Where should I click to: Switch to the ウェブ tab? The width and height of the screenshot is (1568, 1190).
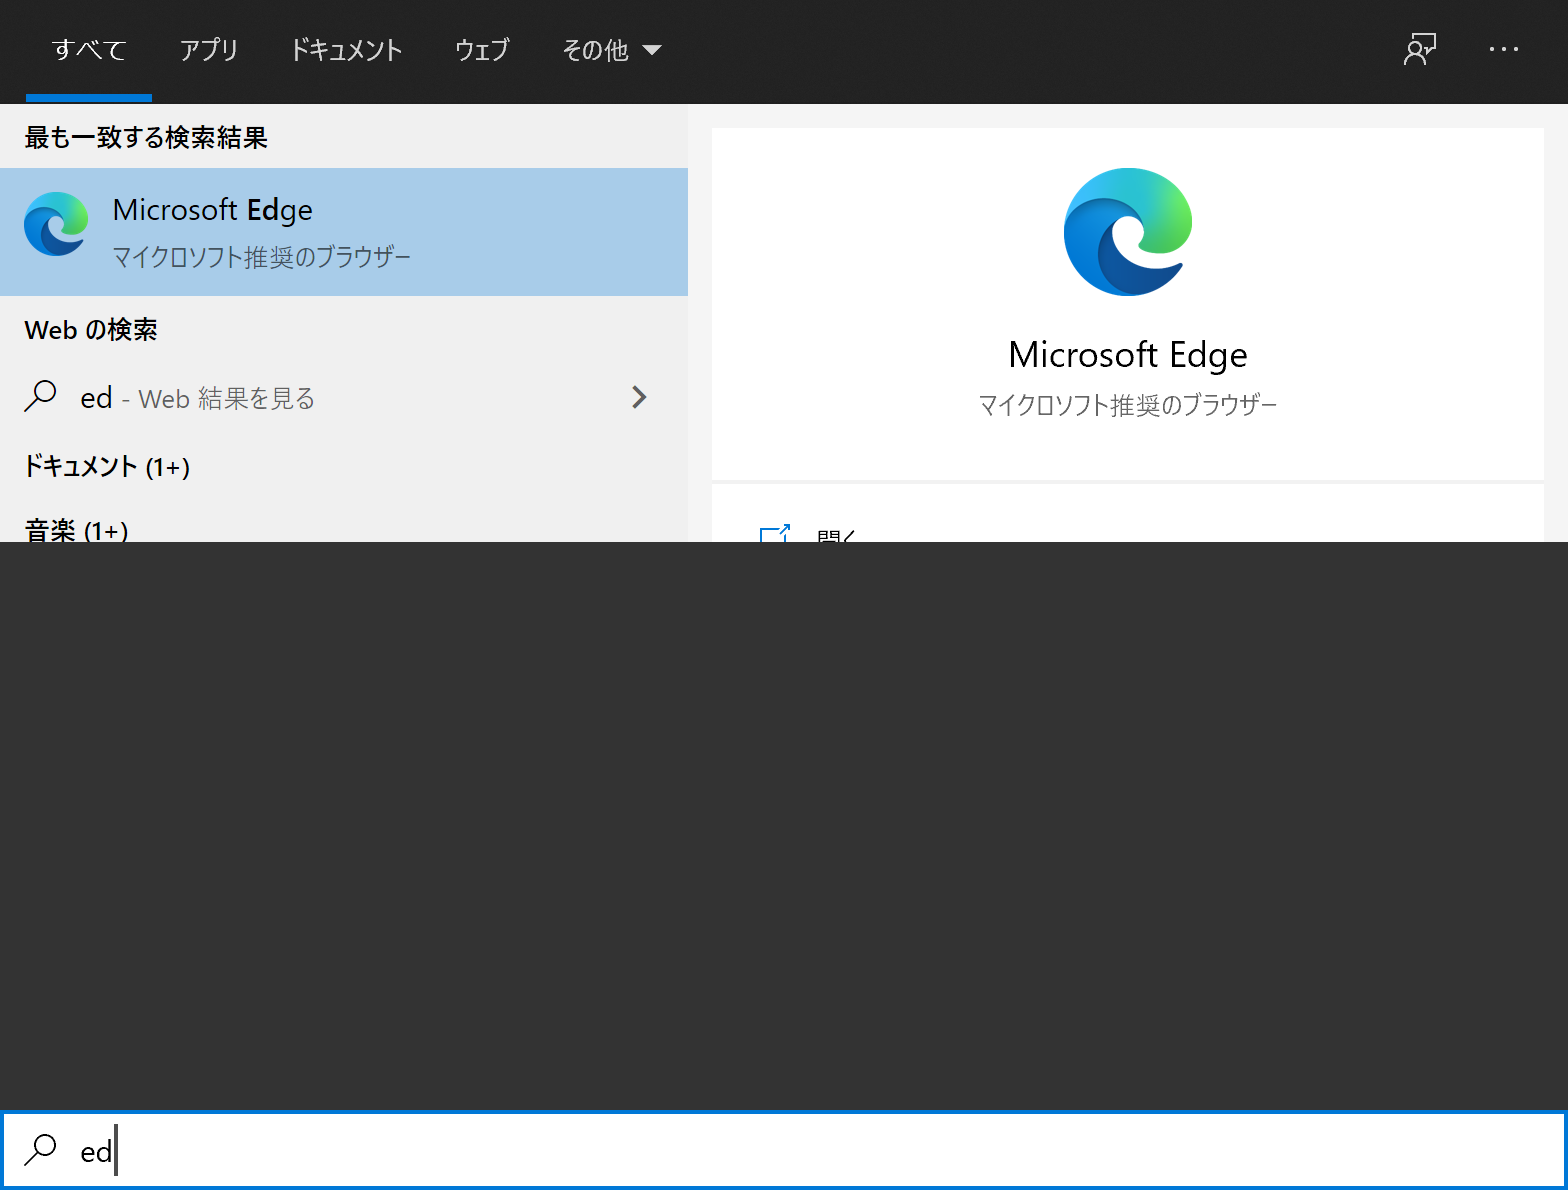[x=482, y=50]
